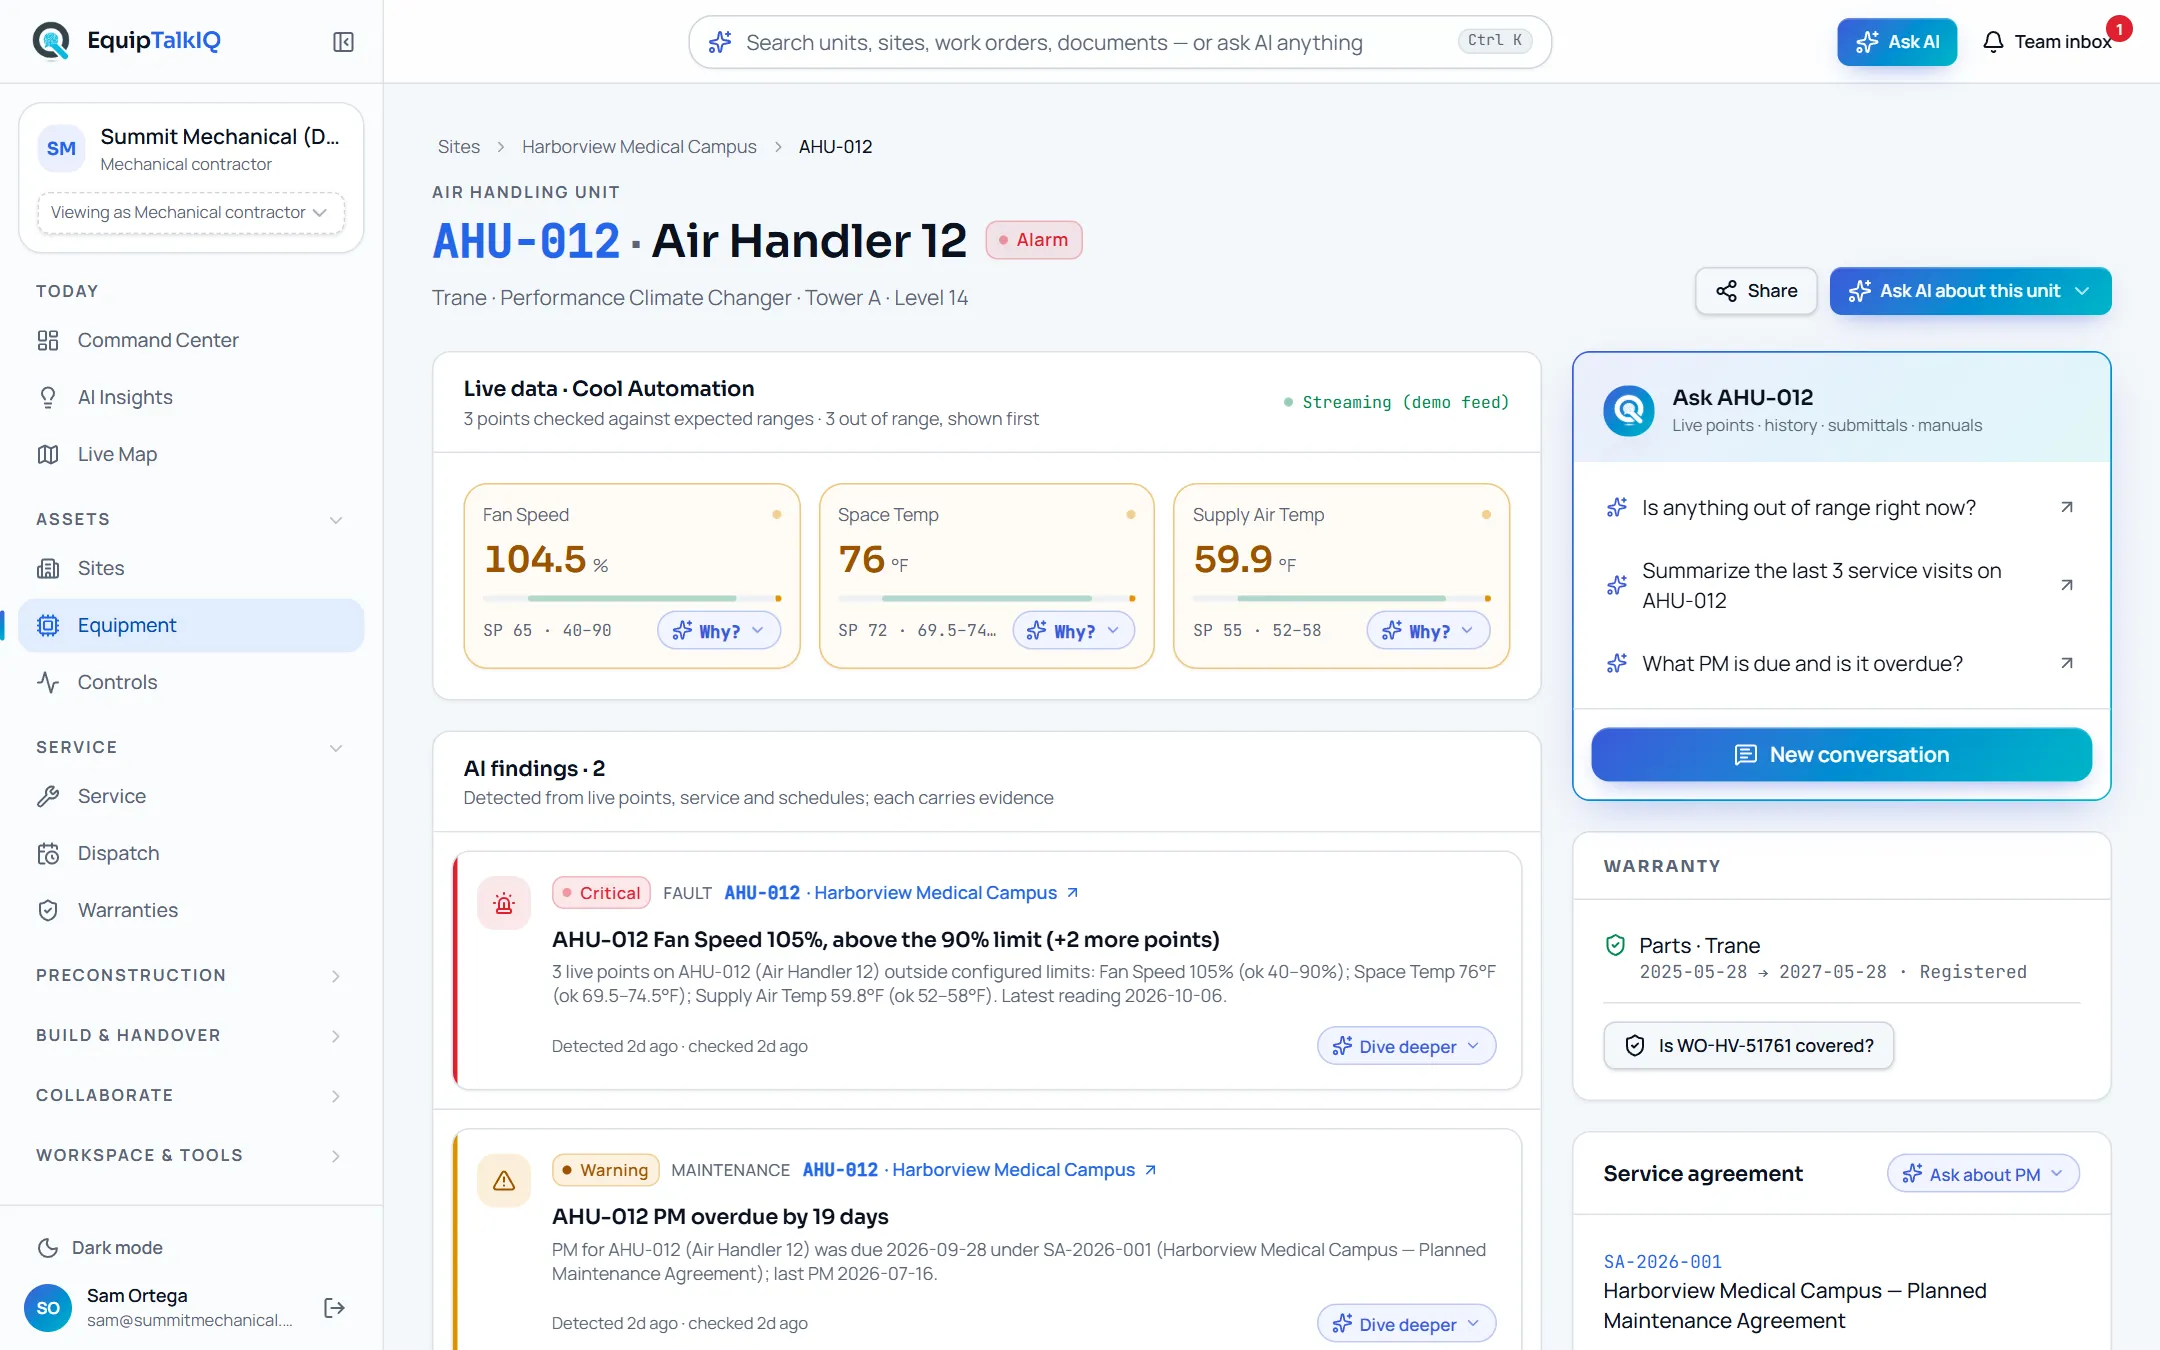
Task: Click the Team inbox bell icon
Action: (x=1993, y=42)
